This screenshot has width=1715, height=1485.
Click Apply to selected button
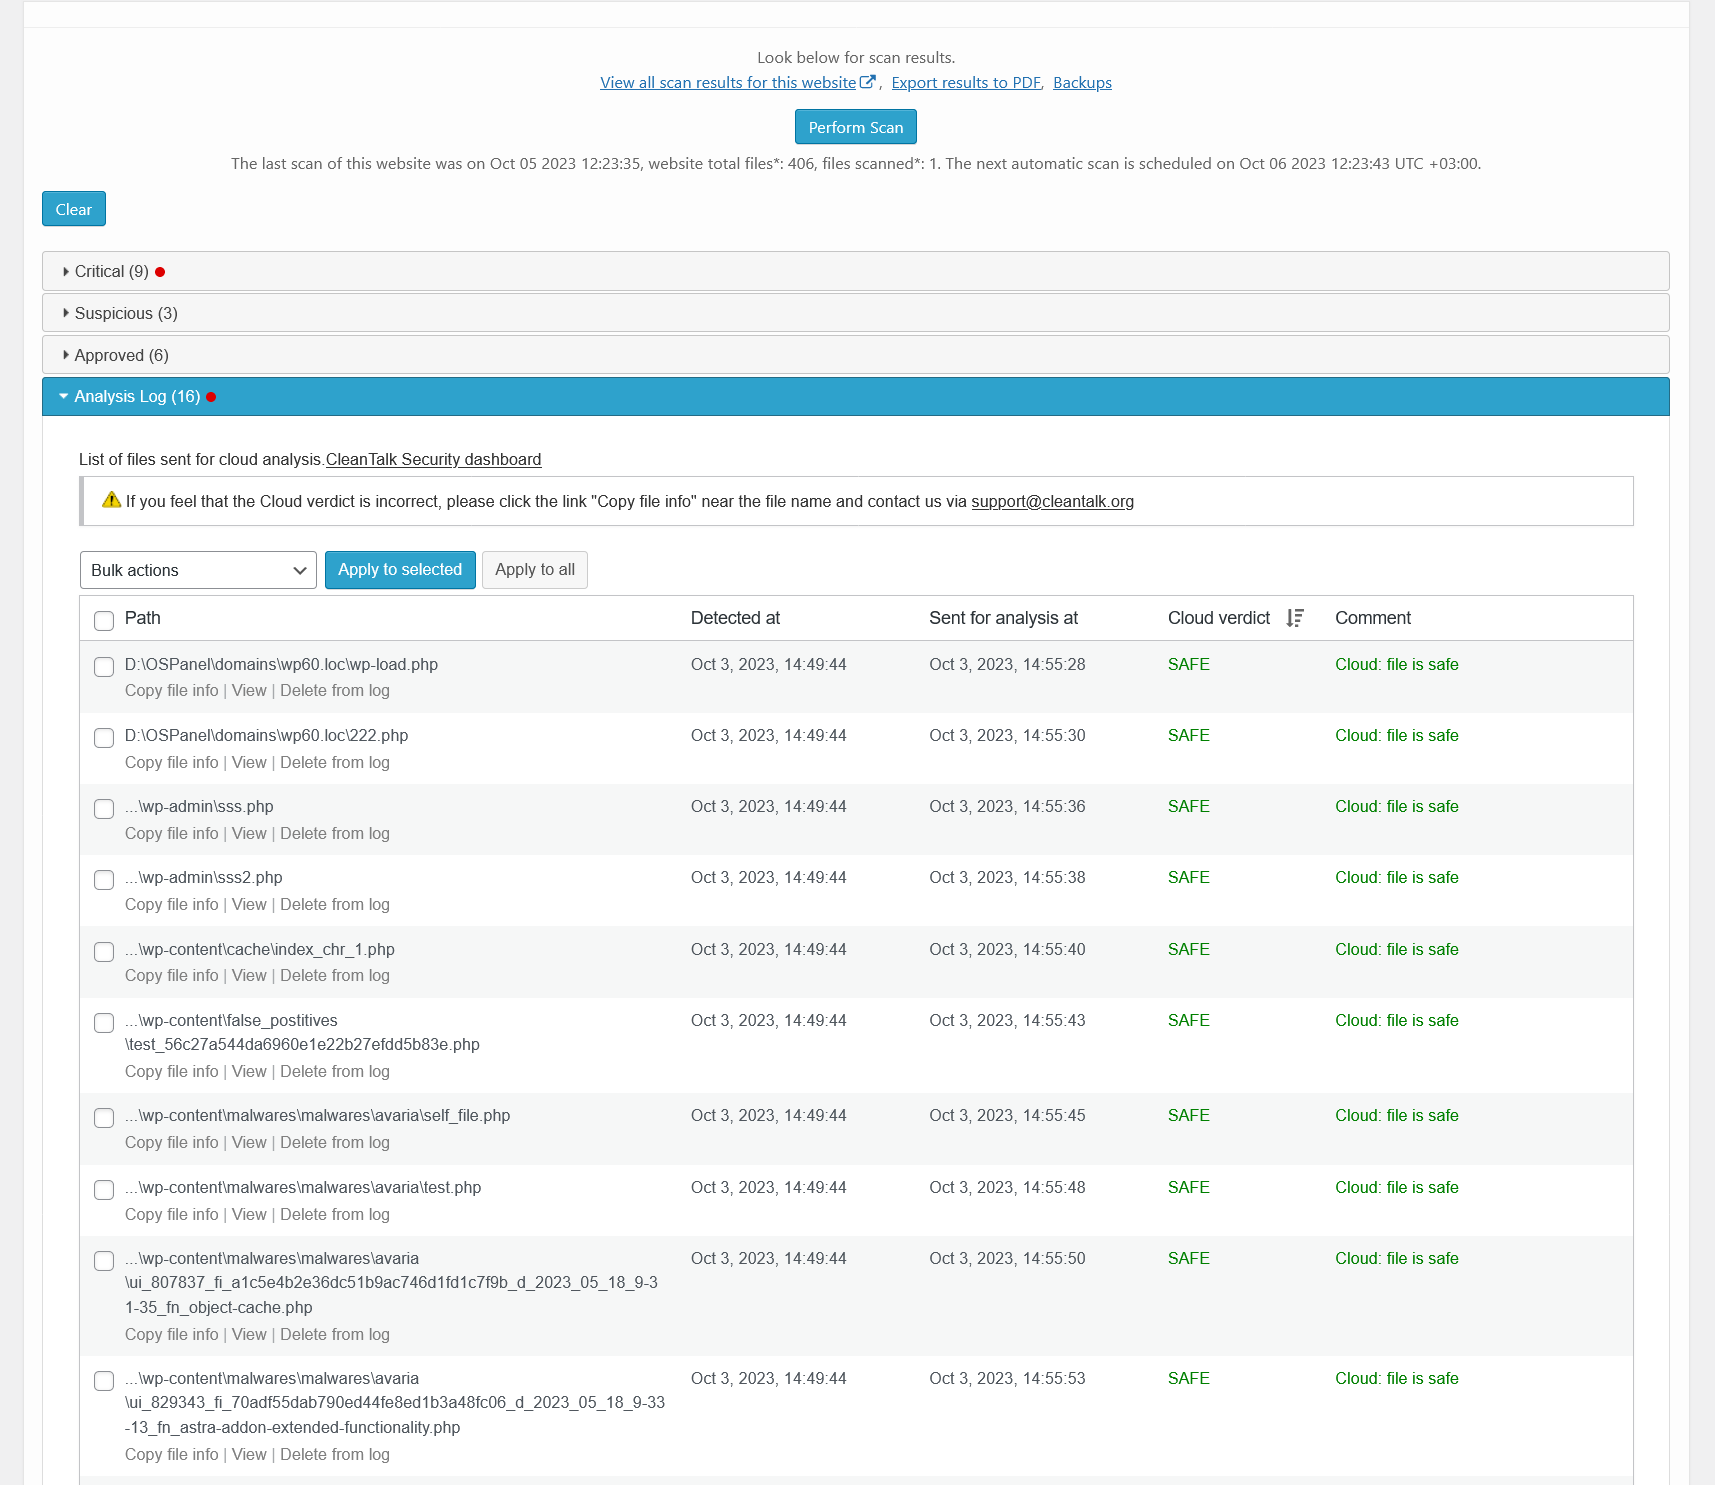(400, 569)
